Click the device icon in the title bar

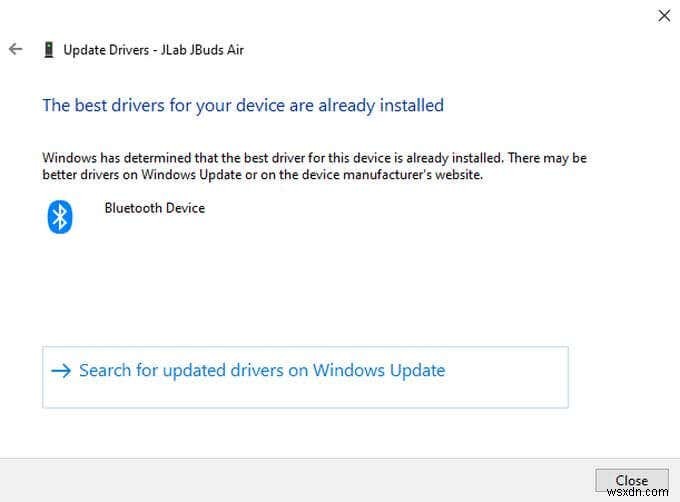pos(47,49)
